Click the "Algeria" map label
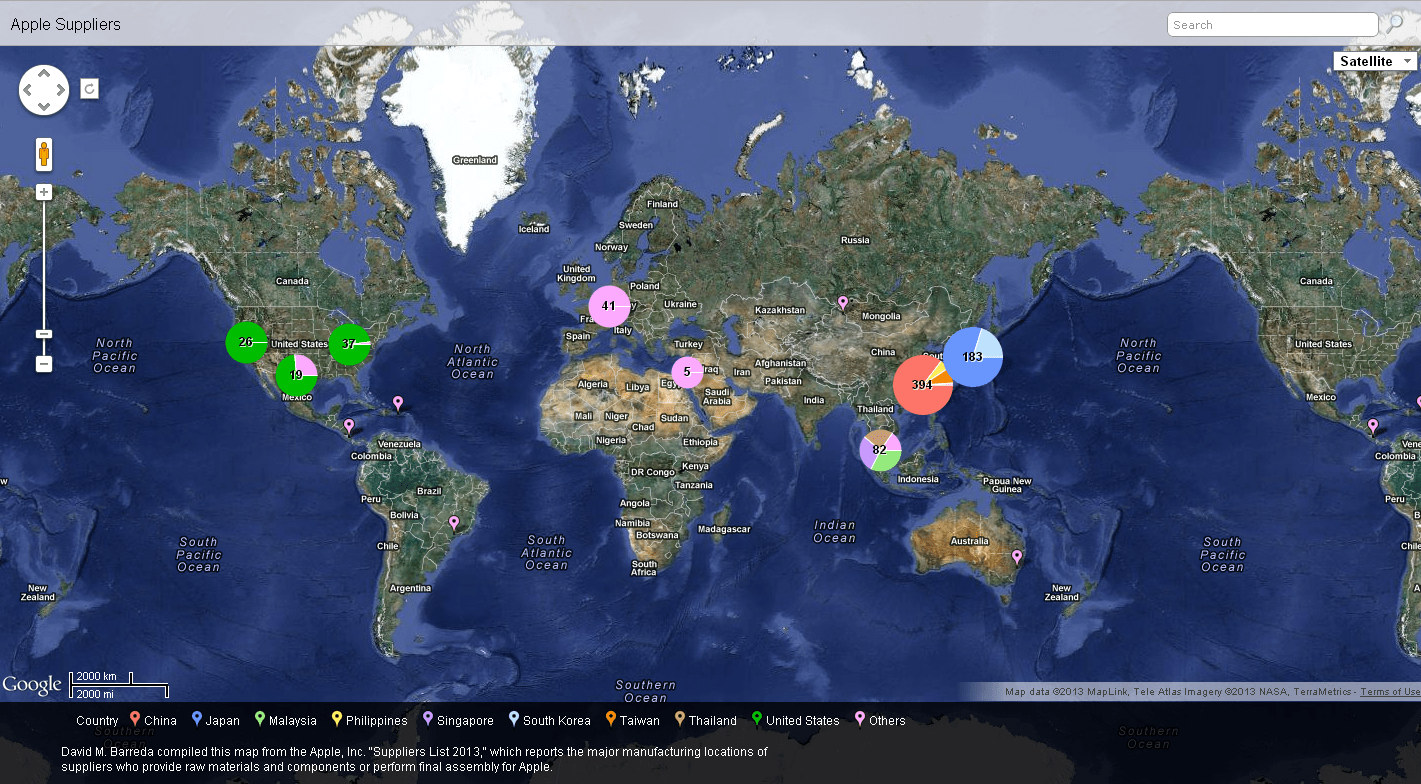 pos(595,385)
